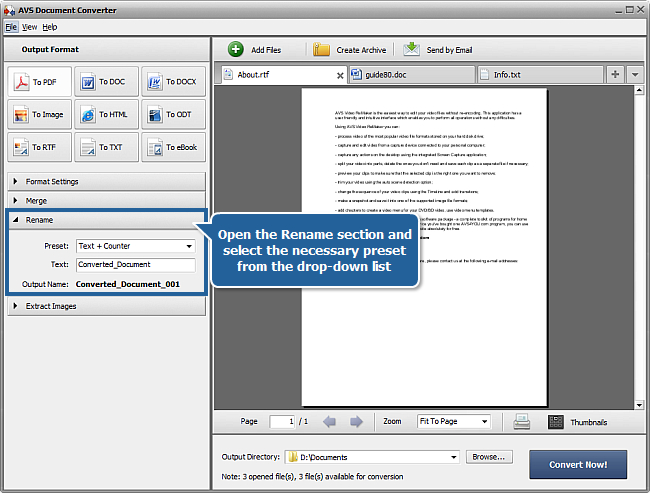Screen dimensions: 650x493
Task: Click the document preview page
Action: coord(424,247)
